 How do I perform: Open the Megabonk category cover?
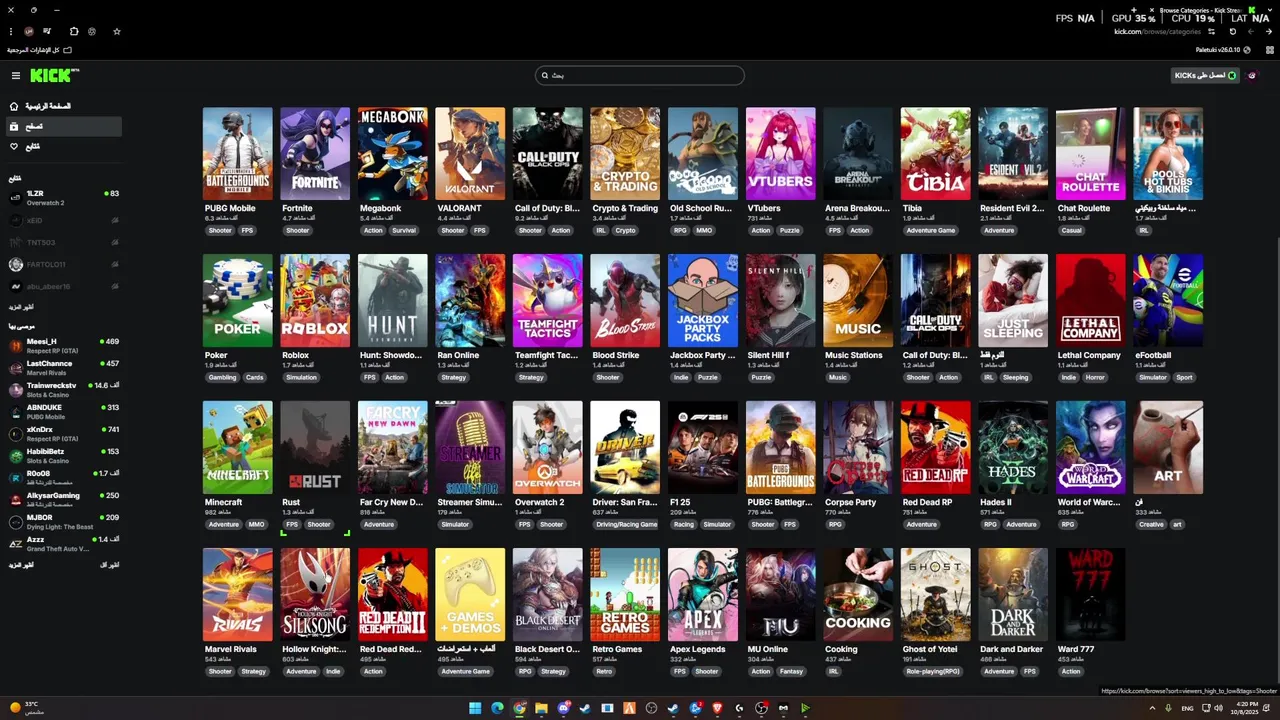pos(393,154)
